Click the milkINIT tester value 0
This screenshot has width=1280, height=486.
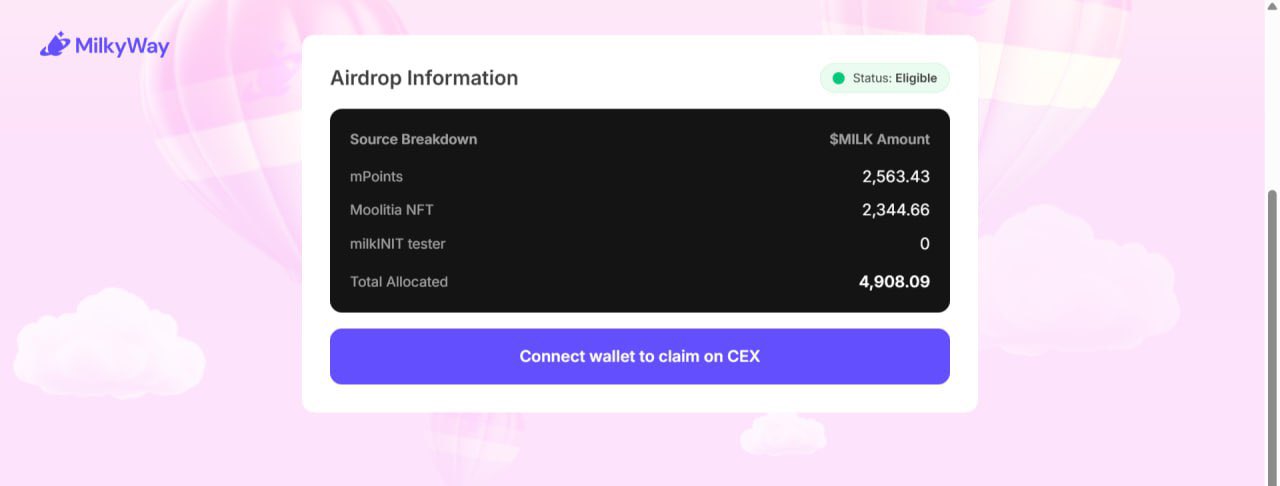[924, 243]
